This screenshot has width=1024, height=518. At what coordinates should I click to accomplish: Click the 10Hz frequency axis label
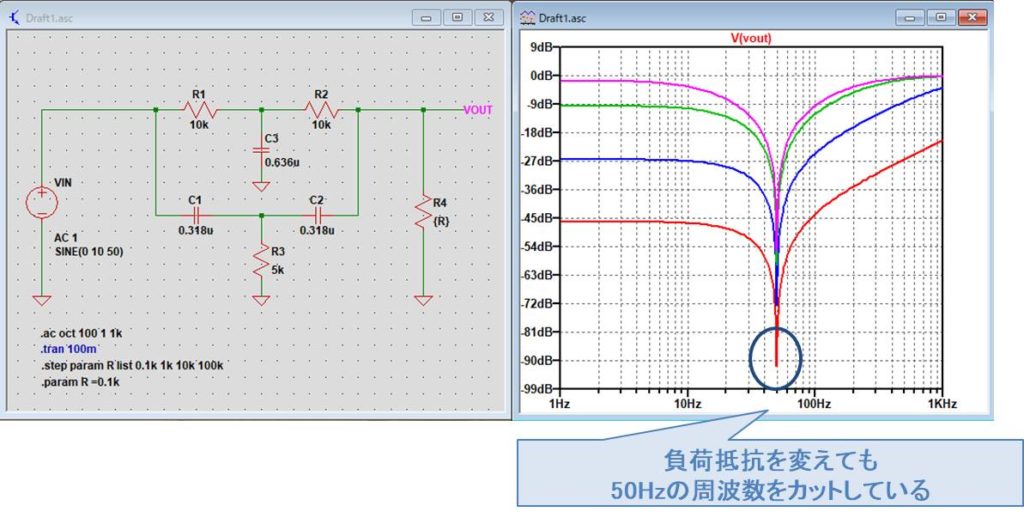pyautogui.click(x=687, y=404)
